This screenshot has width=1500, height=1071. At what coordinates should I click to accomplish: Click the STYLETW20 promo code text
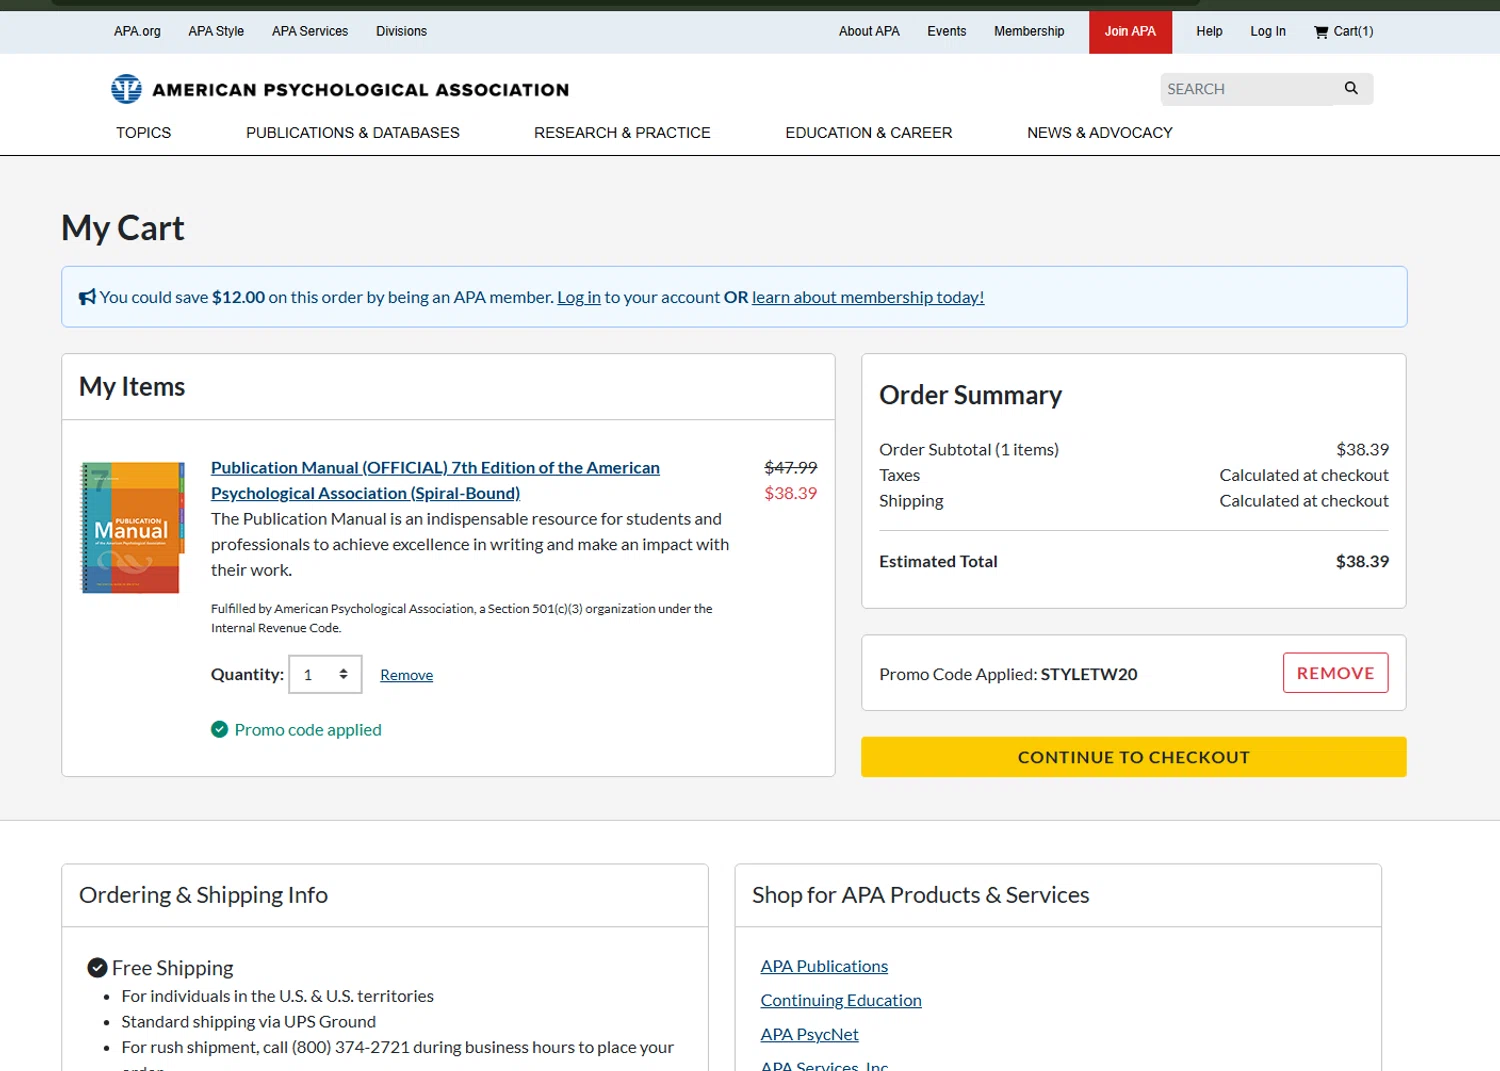click(x=1089, y=674)
